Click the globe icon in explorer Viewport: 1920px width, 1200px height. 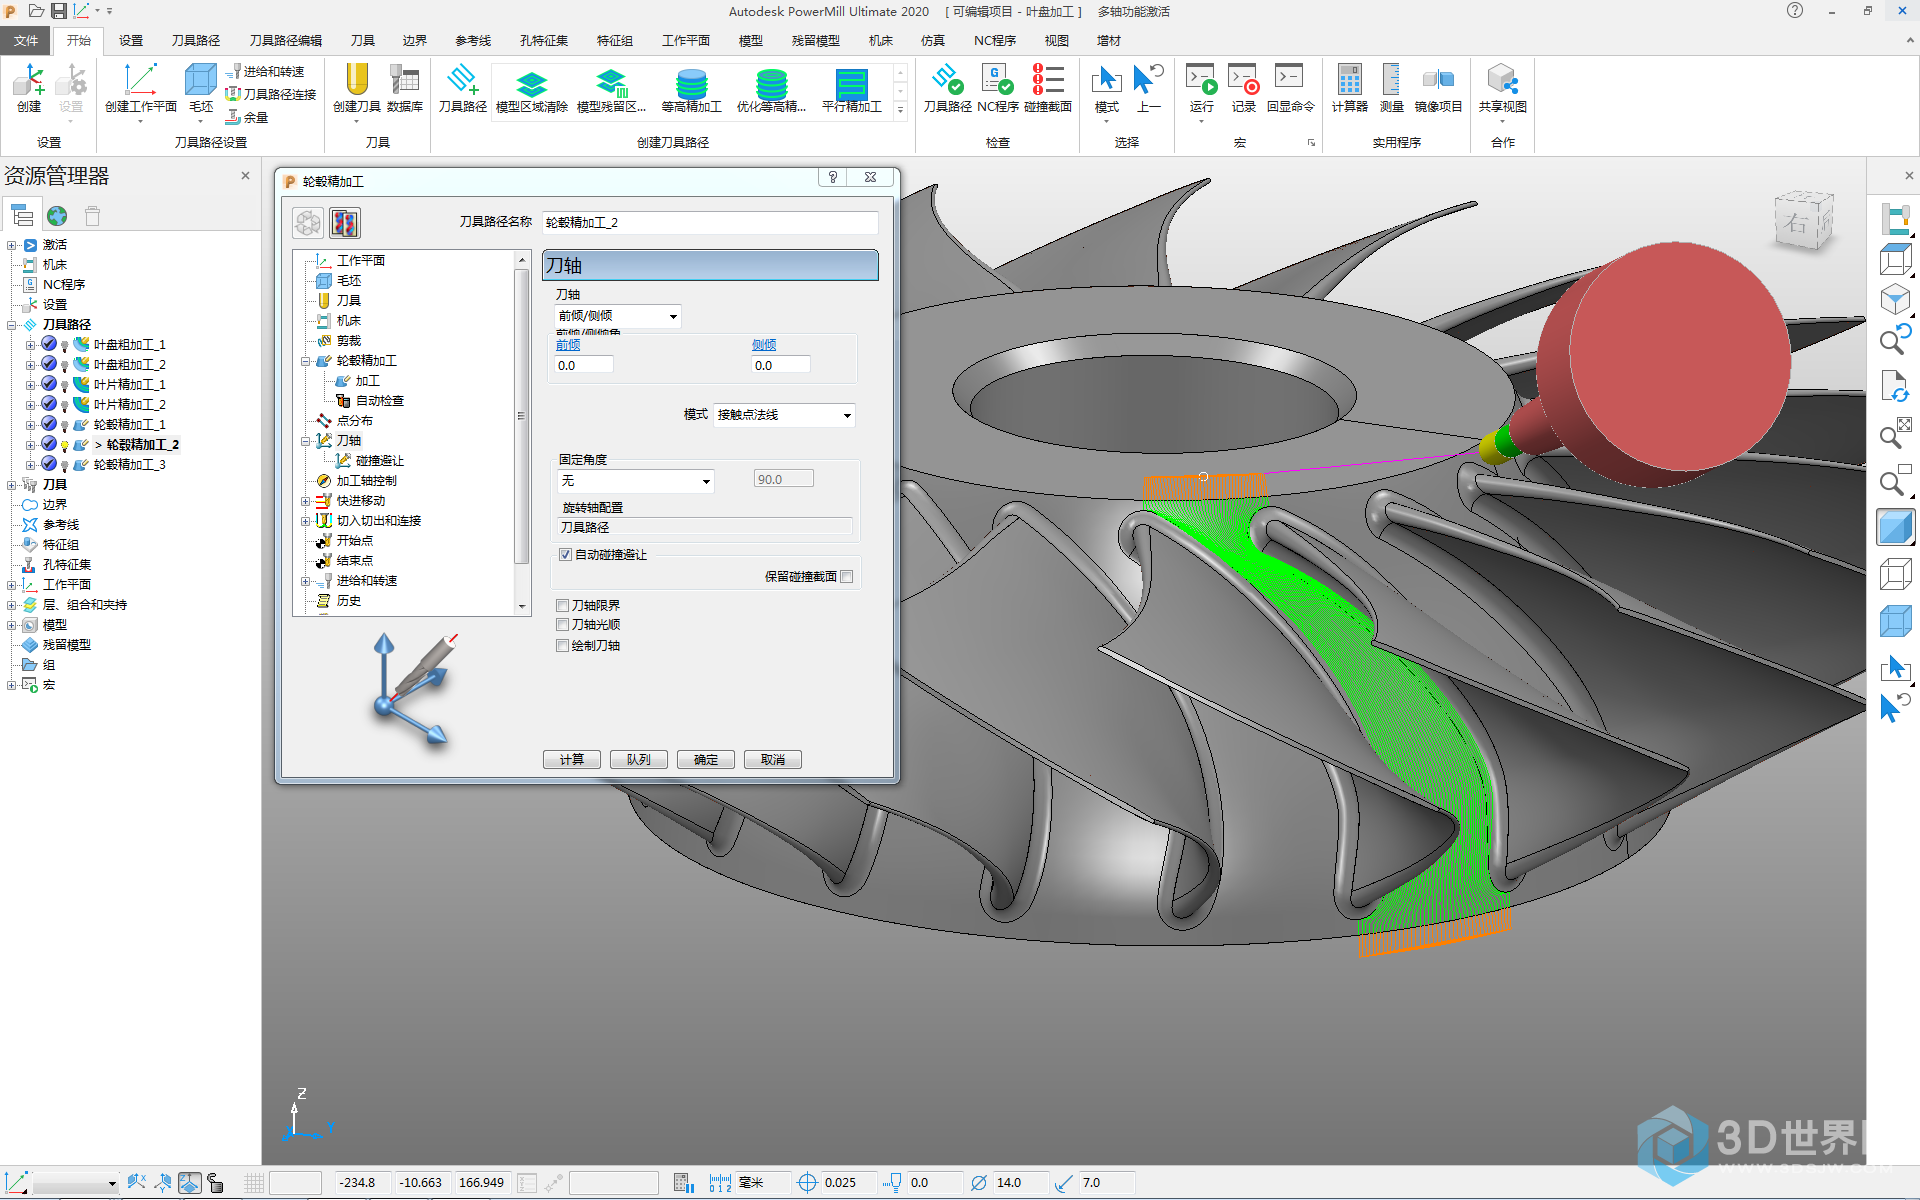57,216
